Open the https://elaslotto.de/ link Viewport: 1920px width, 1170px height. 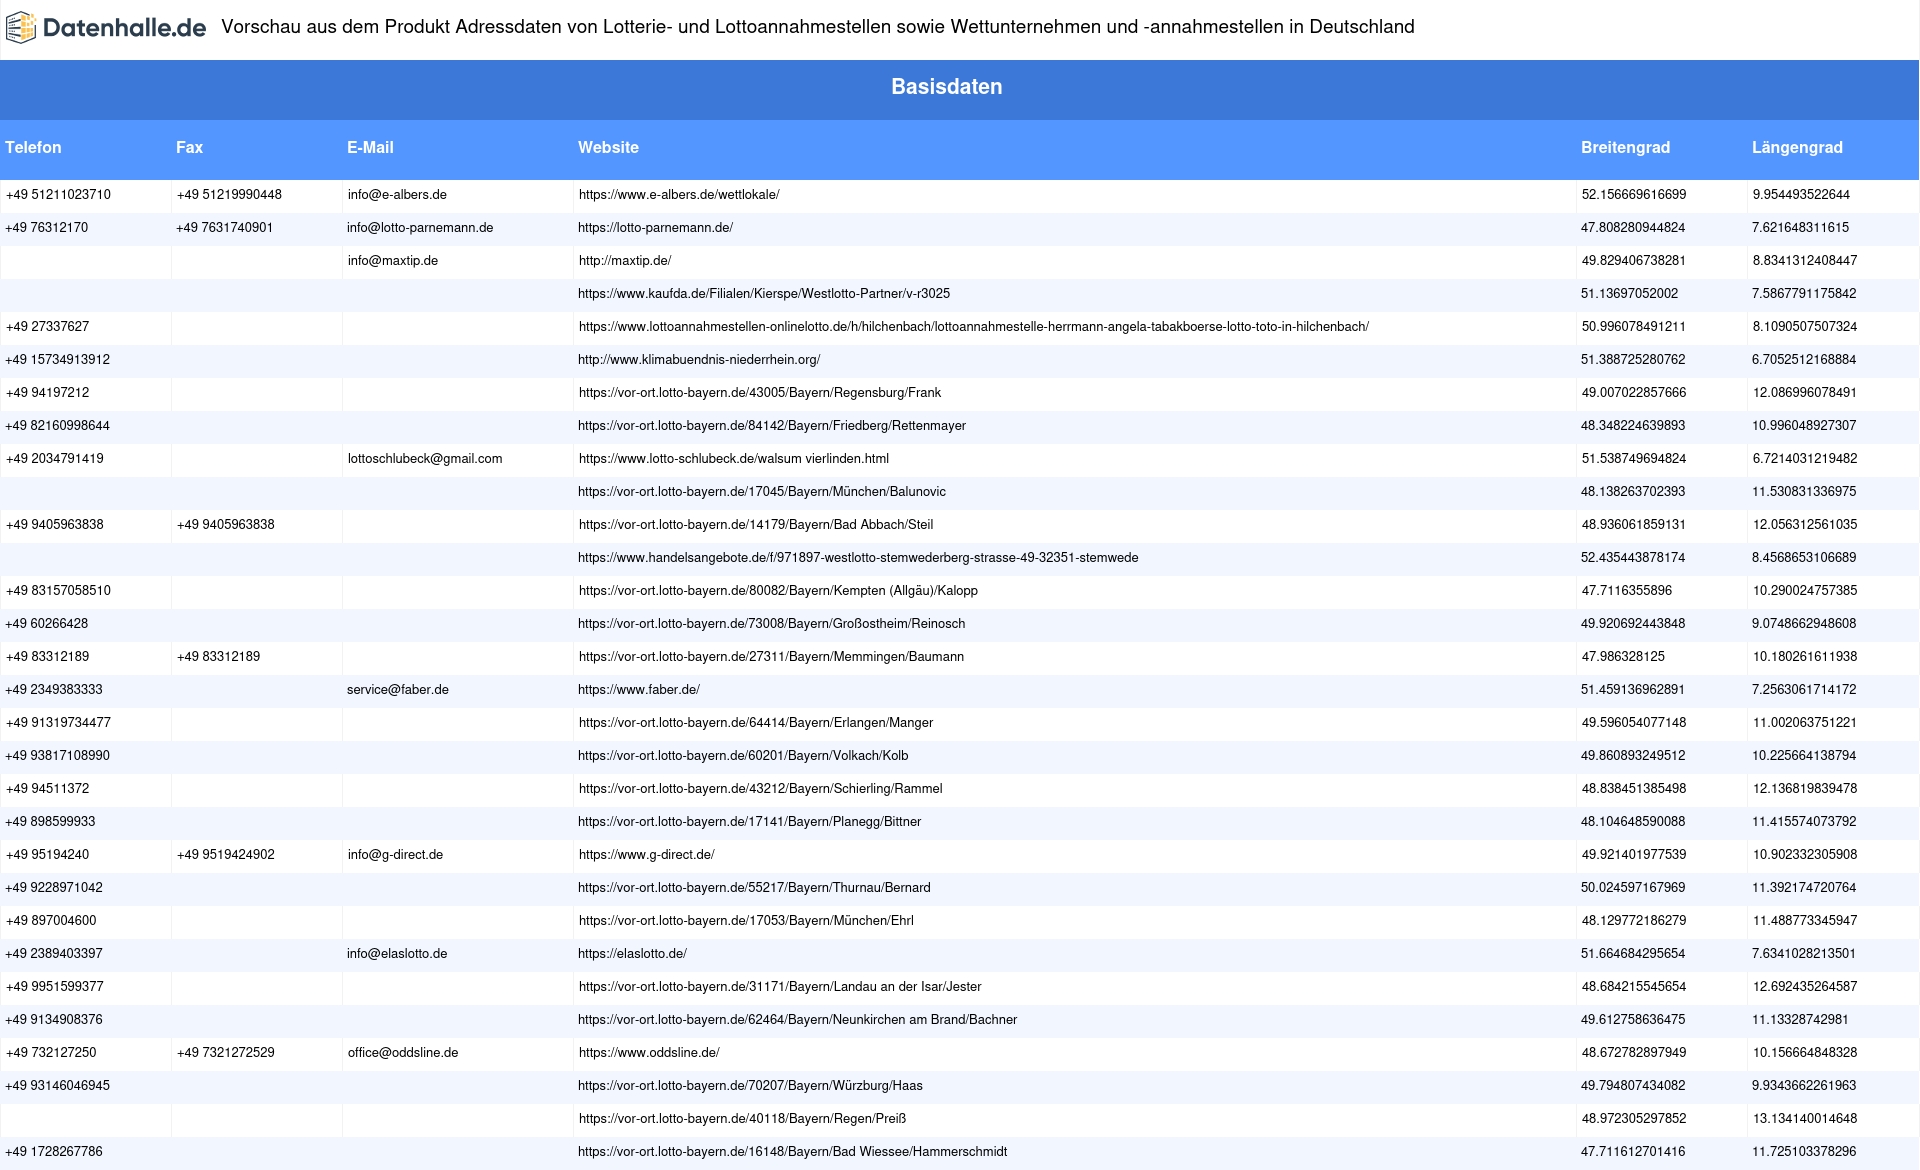(x=632, y=954)
